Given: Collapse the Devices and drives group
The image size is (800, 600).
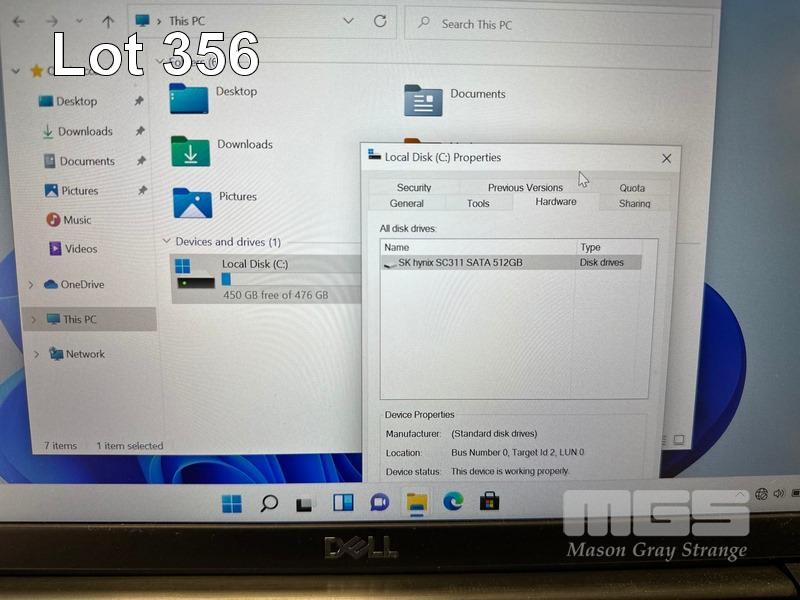Looking at the screenshot, I should point(167,242).
